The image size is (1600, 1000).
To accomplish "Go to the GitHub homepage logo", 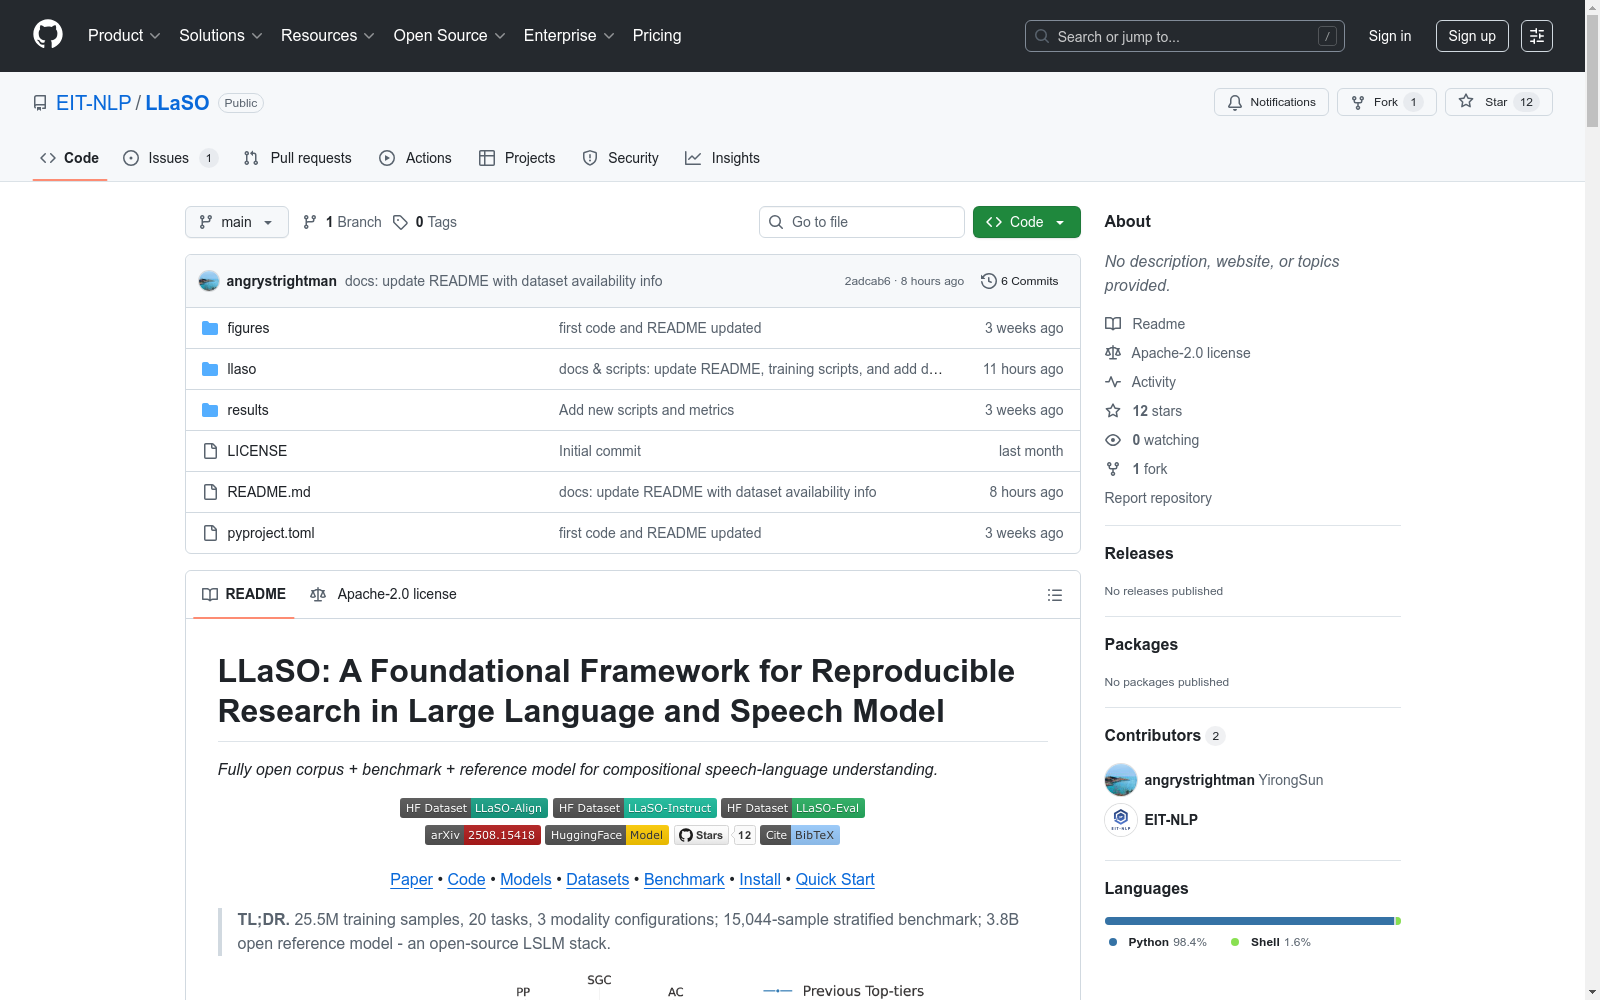I will coord(48,35).
